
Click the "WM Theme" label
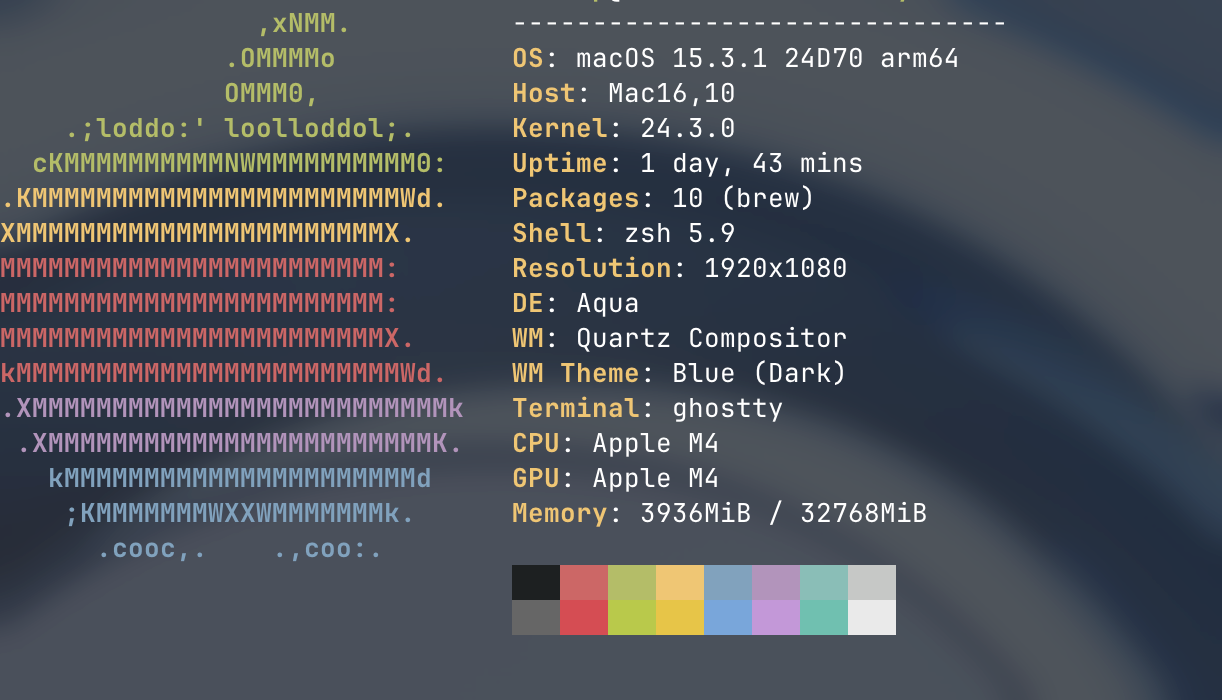[576, 373]
